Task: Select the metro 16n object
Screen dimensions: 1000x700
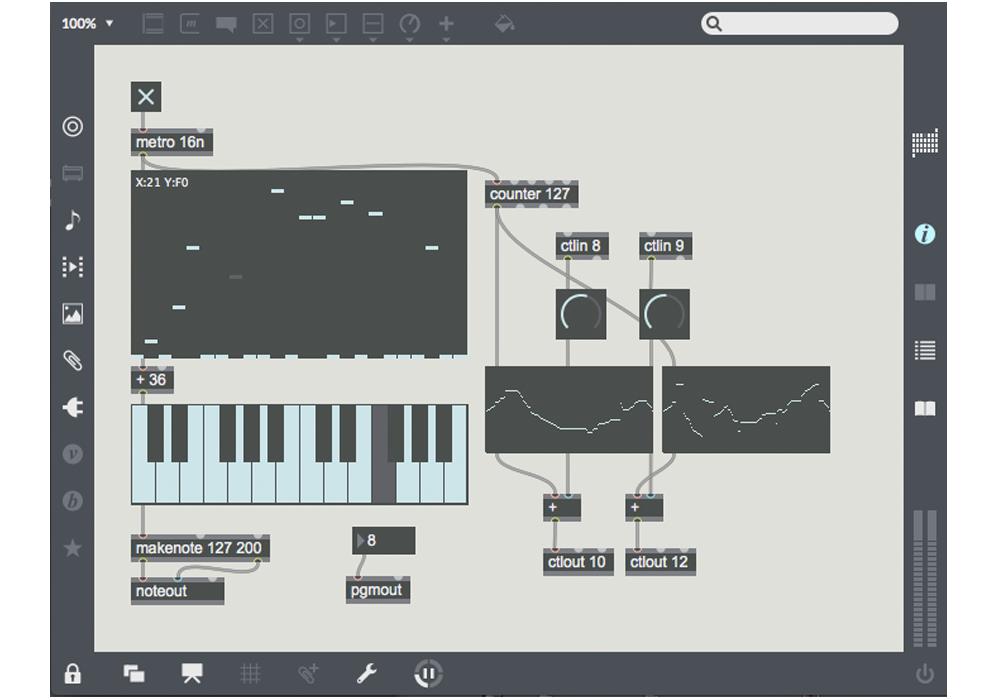Action: (172, 142)
